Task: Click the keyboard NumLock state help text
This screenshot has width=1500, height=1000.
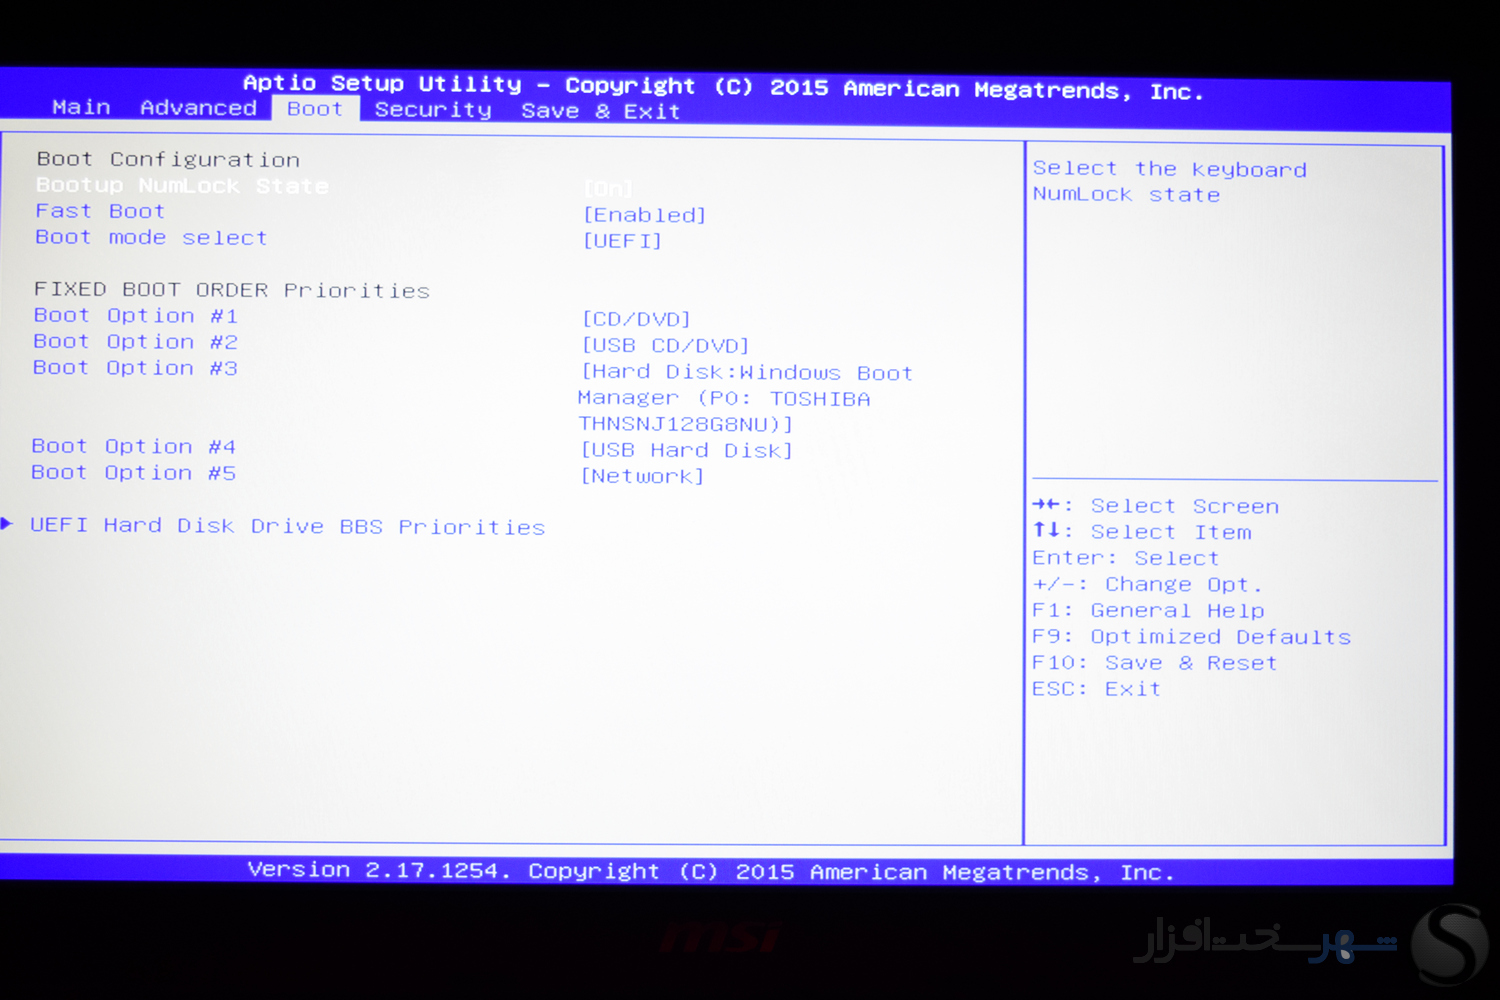Action: [x=1169, y=182]
